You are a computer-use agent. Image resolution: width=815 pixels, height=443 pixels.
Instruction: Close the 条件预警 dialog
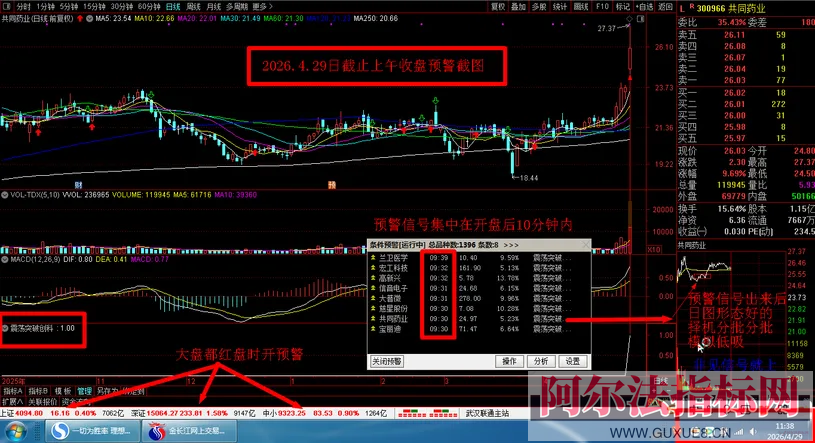coord(586,244)
